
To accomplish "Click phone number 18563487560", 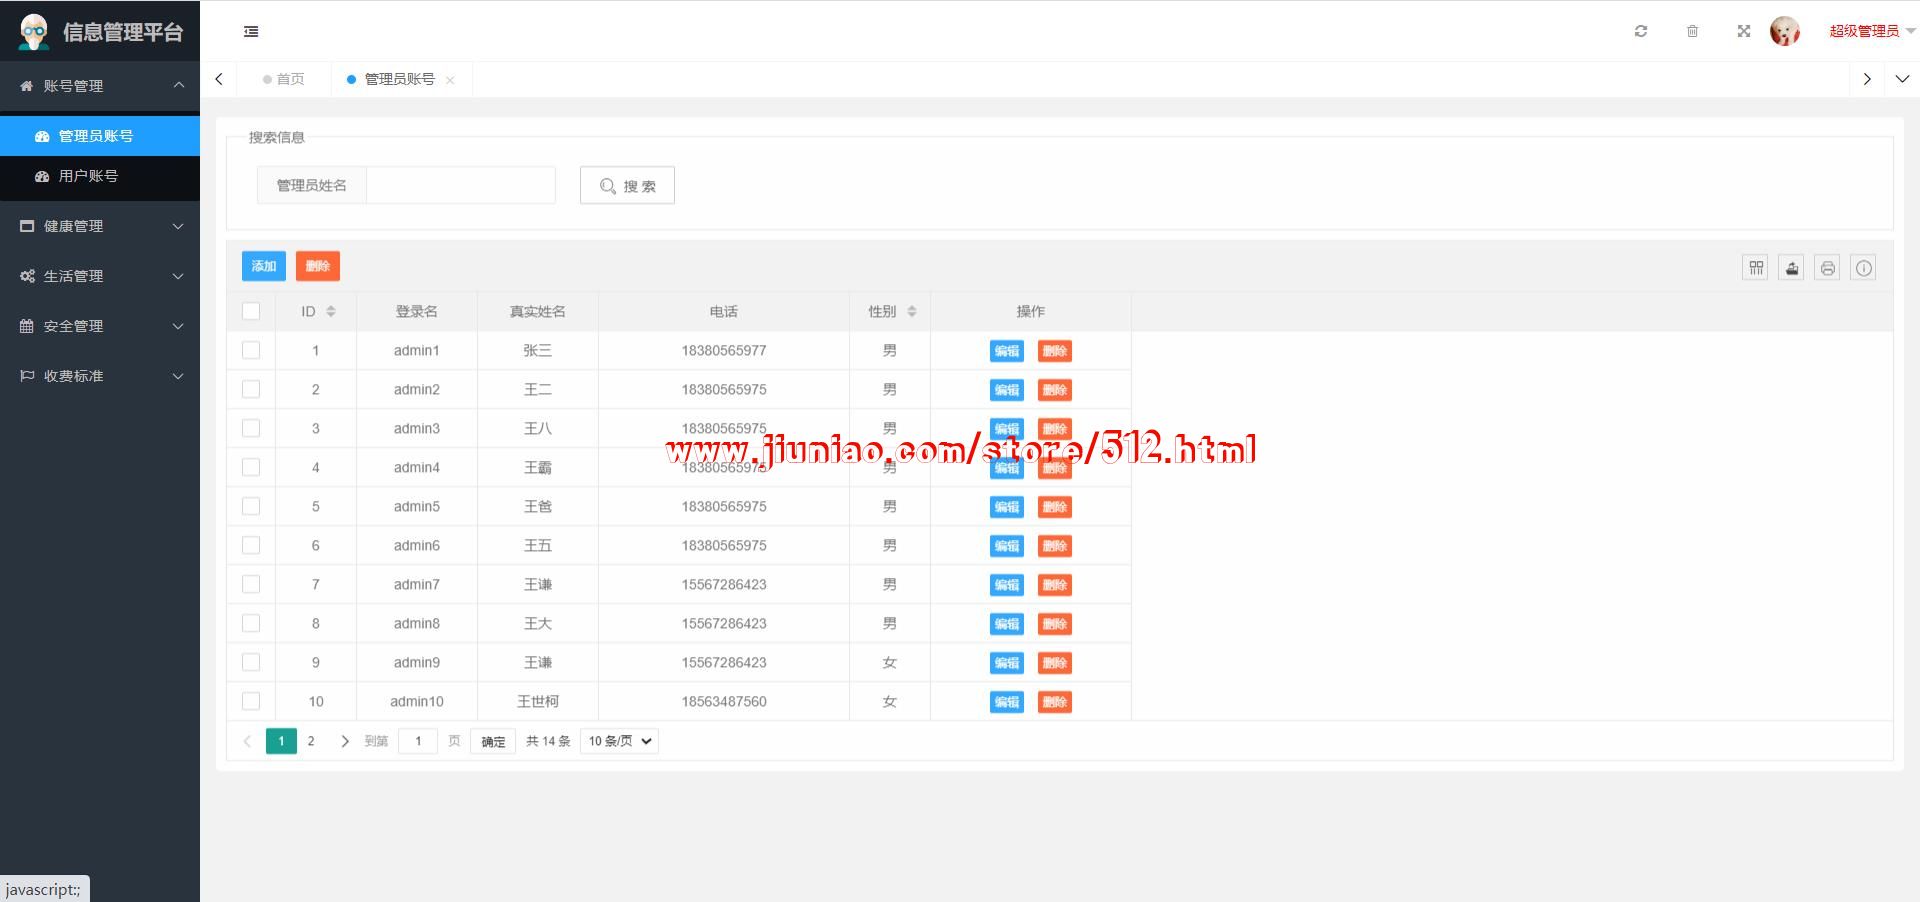I will pyautogui.click(x=724, y=702).
